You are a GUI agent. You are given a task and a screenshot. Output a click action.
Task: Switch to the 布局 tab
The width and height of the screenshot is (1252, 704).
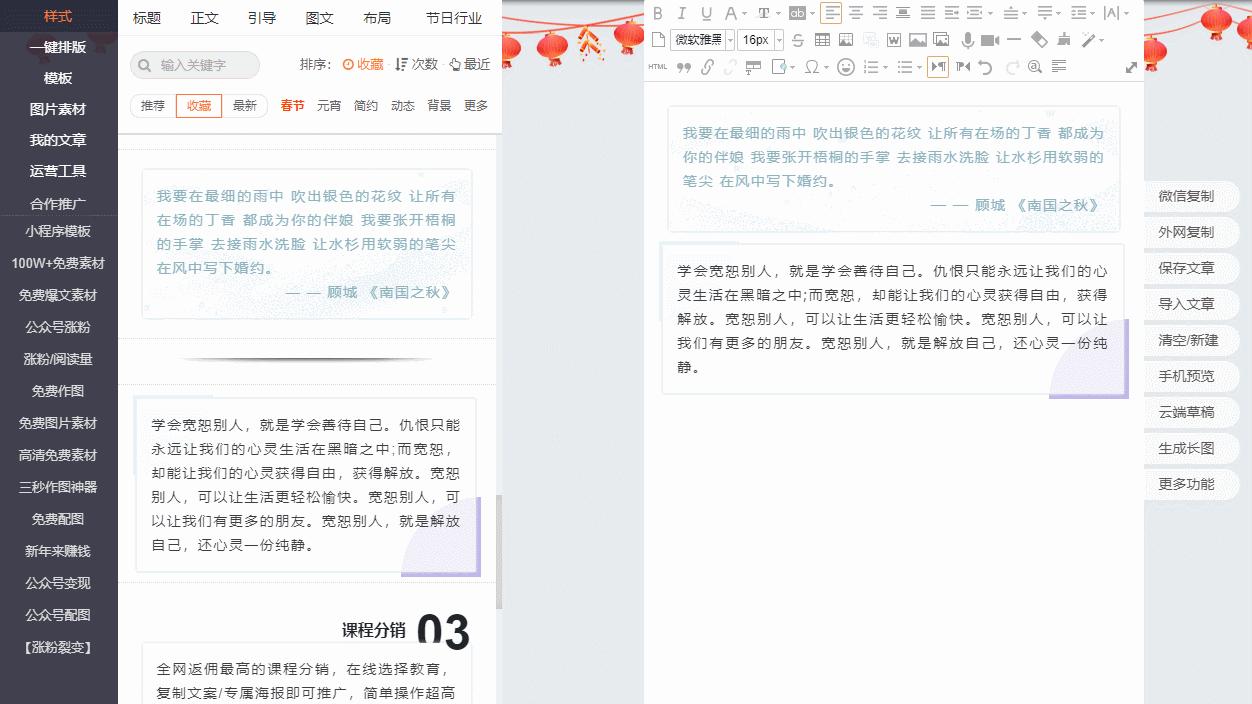[x=377, y=17]
